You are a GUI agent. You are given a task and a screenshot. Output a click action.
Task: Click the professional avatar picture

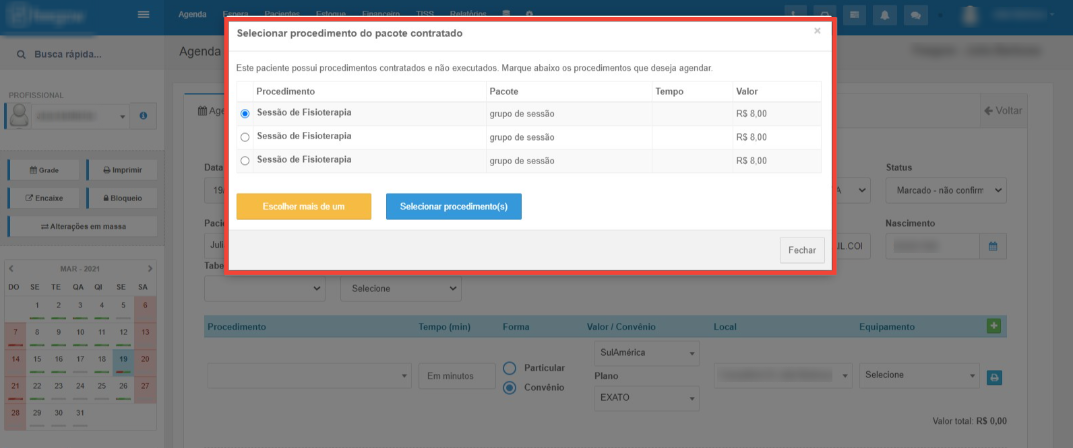19,116
